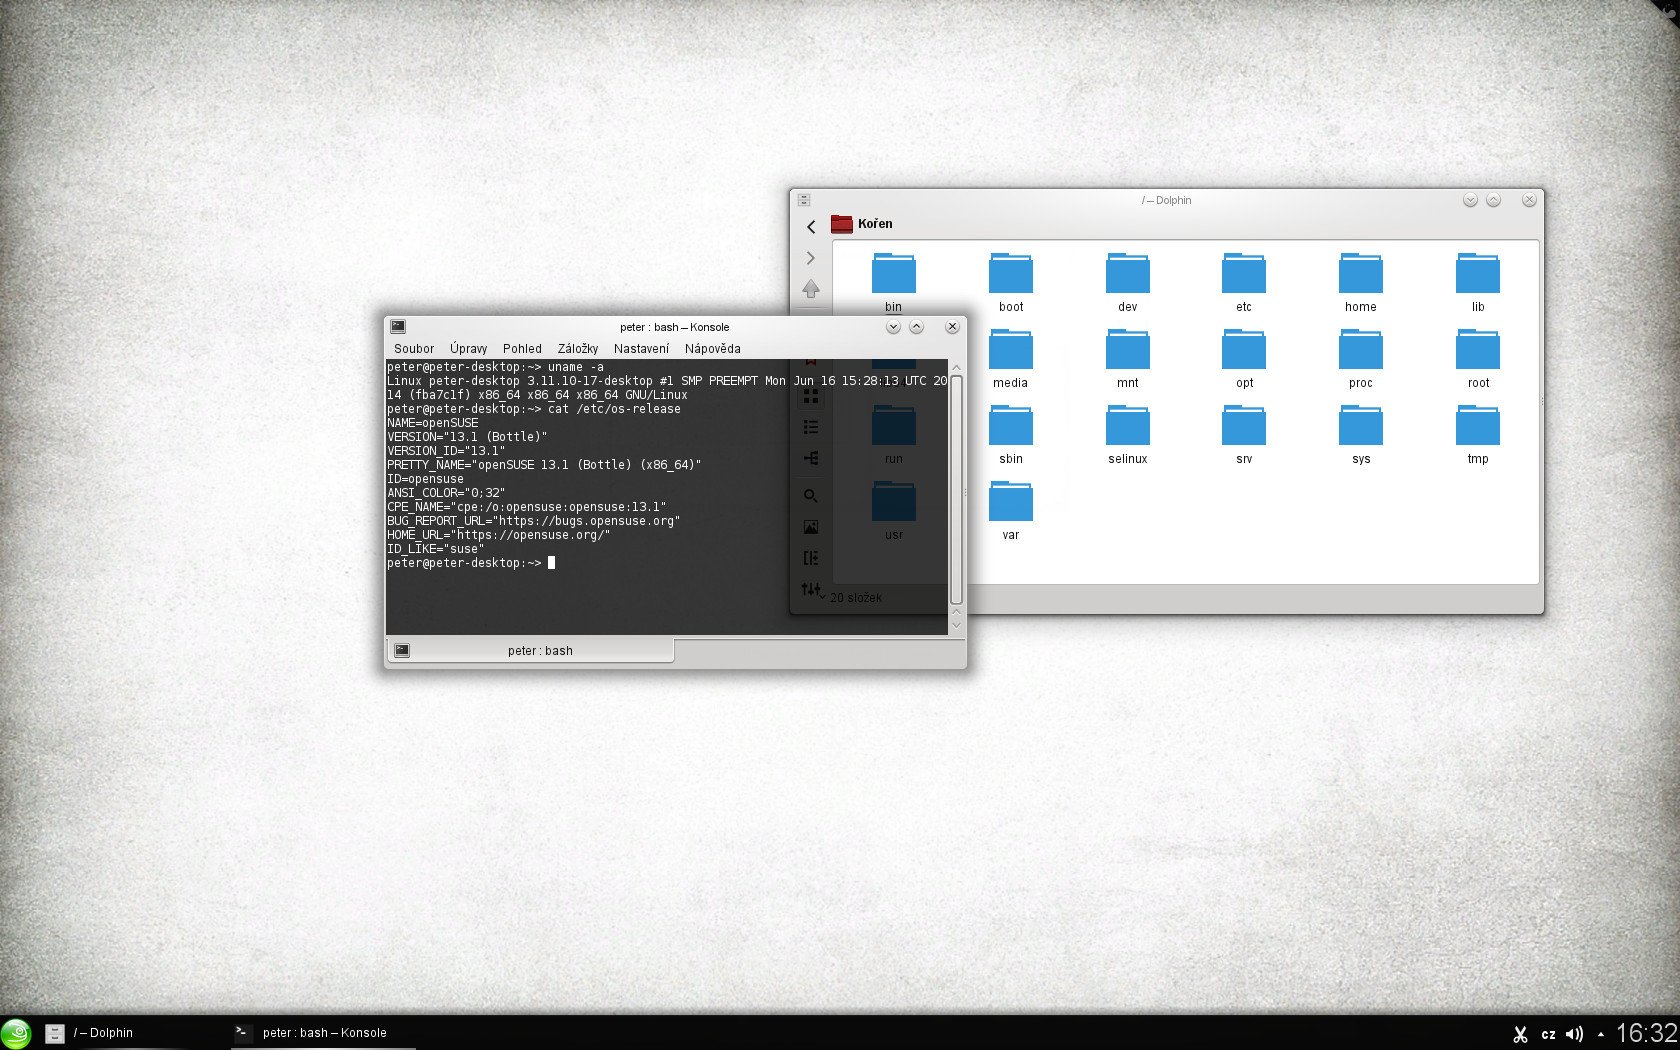This screenshot has height=1050, width=1680.
Task: Click the Konsole scrollbar up arrow
Action: (956, 367)
